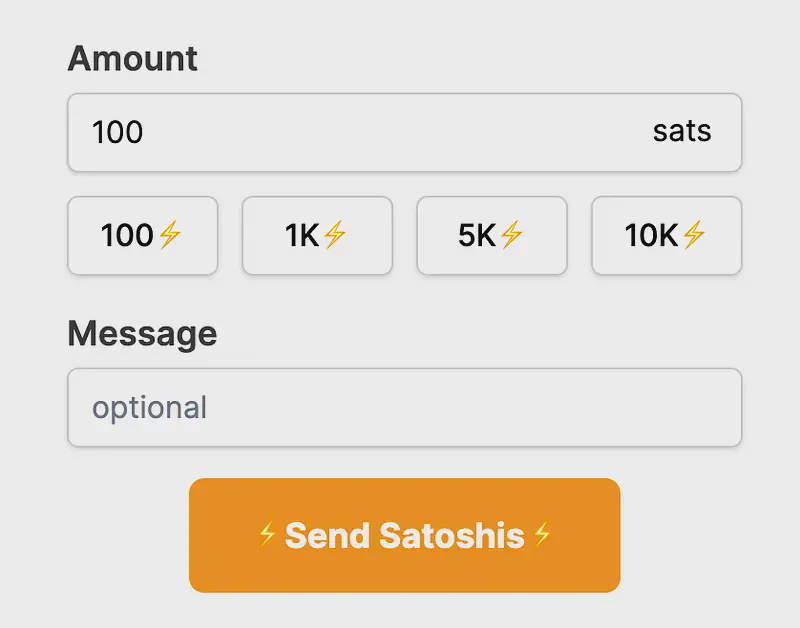Image resolution: width=800 pixels, height=628 pixels.
Task: Select the 100 sats preset button
Action: (142, 236)
